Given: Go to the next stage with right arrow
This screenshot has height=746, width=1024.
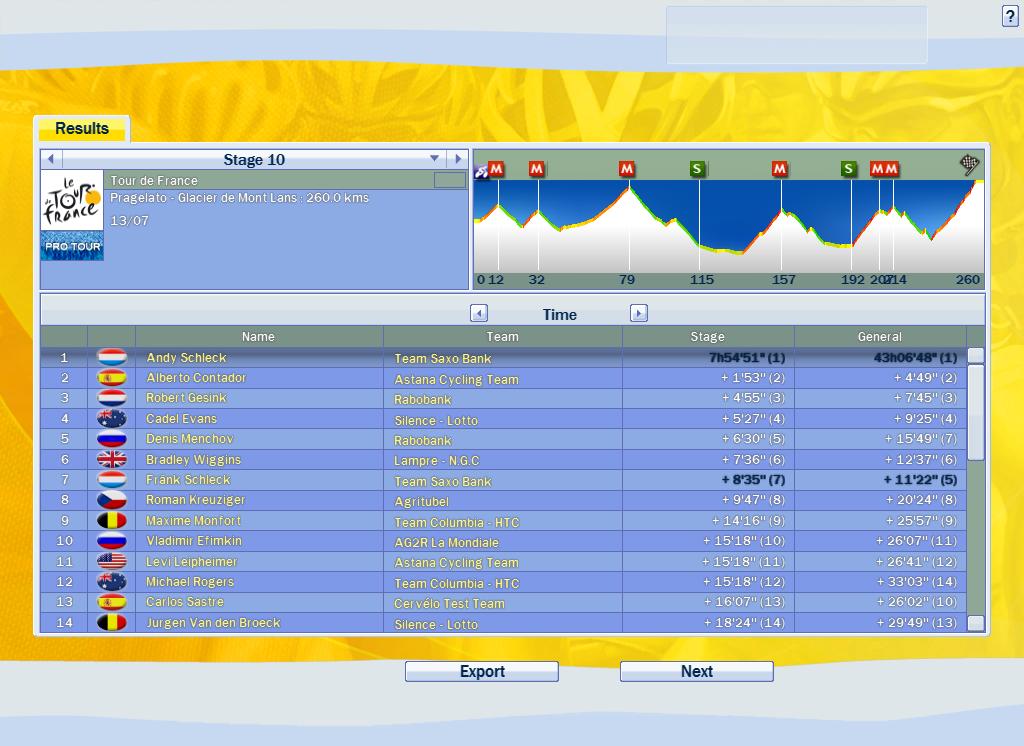Looking at the screenshot, I should pyautogui.click(x=457, y=159).
